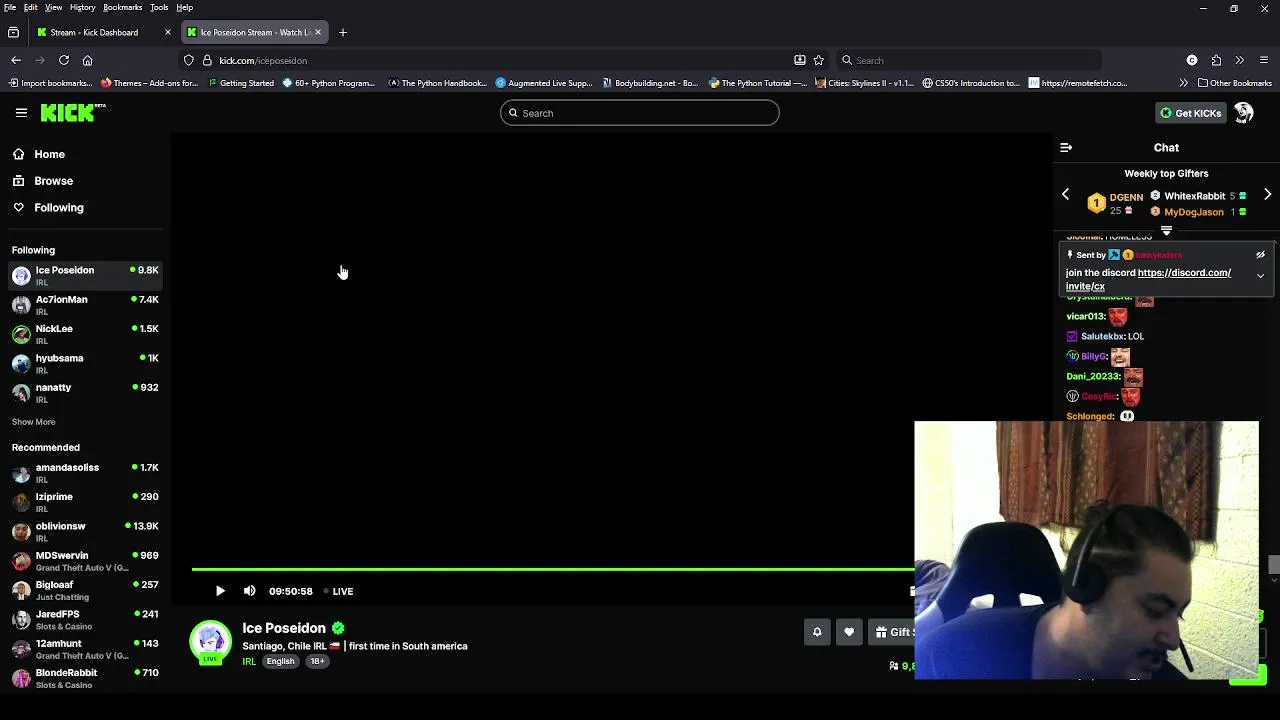
Task: Click the Kick site search box
Action: pyautogui.click(x=640, y=113)
